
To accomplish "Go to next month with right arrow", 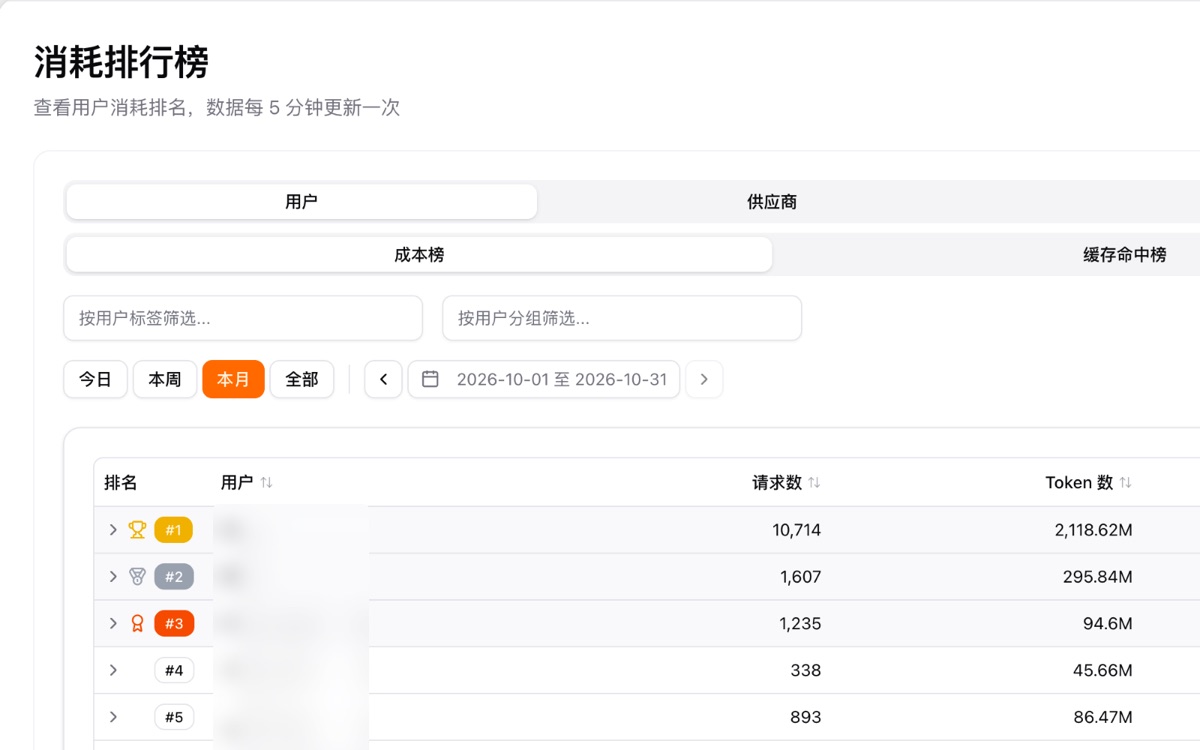I will coord(704,379).
